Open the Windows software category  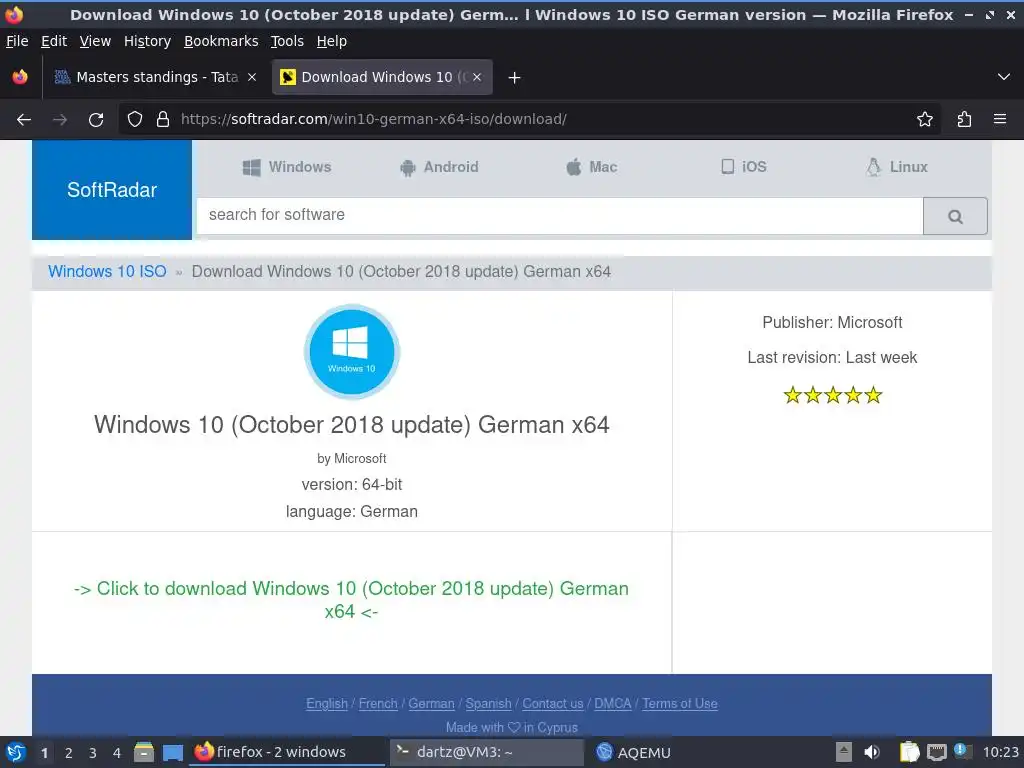coord(287,167)
